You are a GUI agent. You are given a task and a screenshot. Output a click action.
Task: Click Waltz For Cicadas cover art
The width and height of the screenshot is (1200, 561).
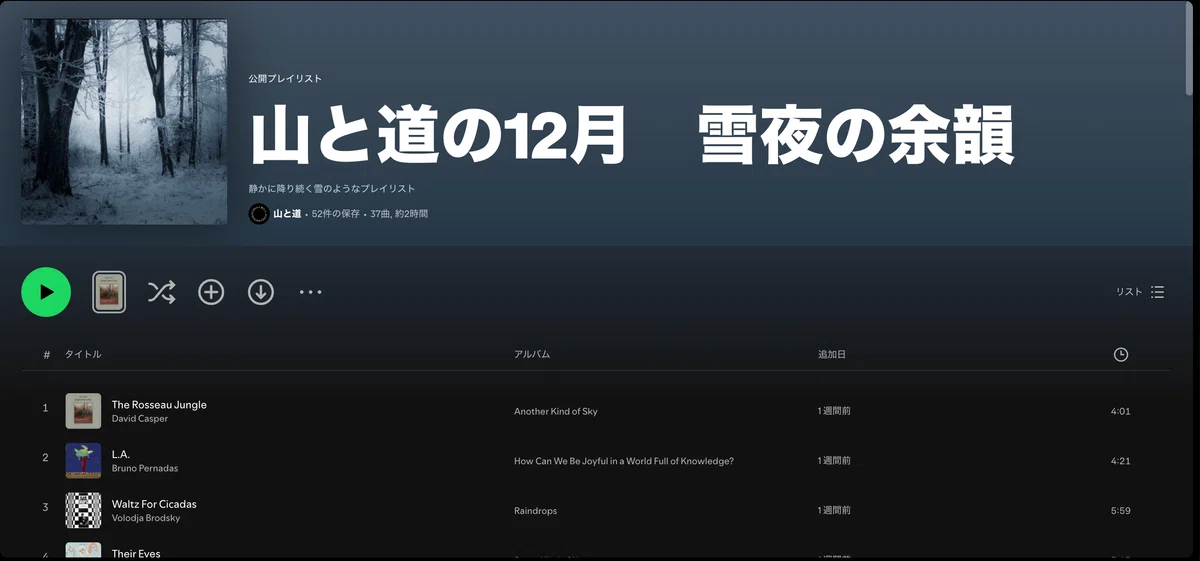(x=83, y=511)
